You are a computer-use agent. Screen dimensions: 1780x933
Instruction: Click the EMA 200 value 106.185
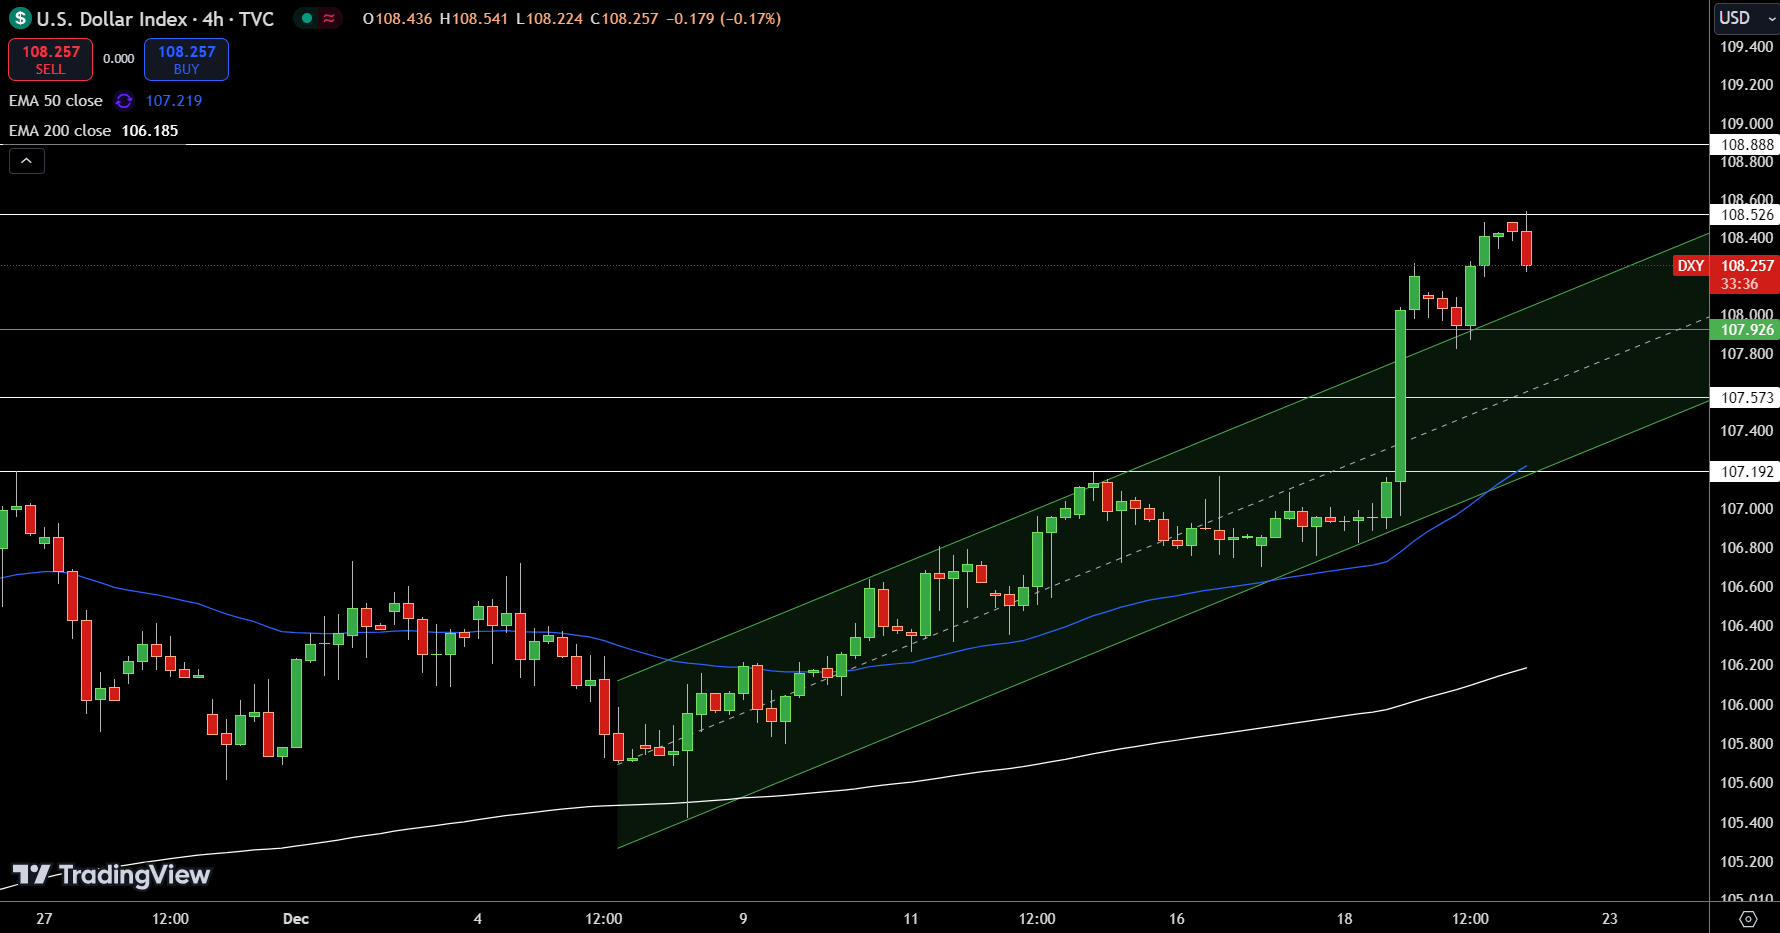[150, 131]
